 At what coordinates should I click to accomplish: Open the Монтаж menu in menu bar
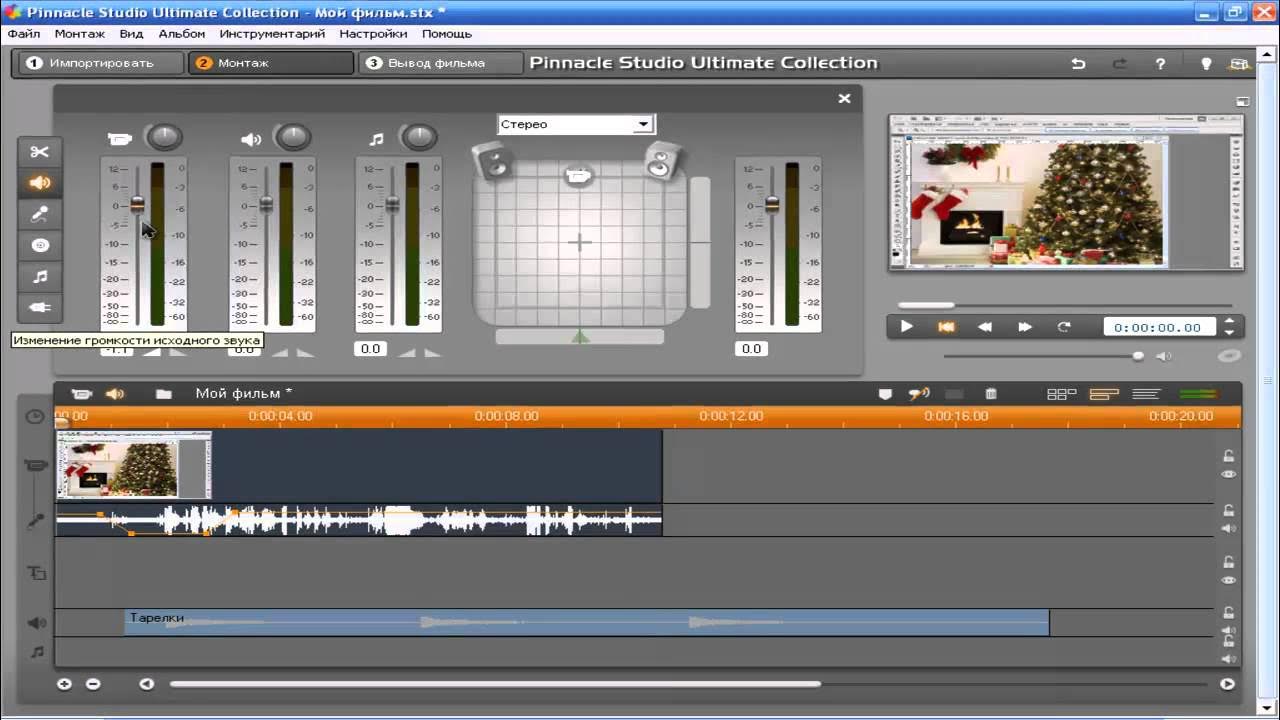coord(79,33)
